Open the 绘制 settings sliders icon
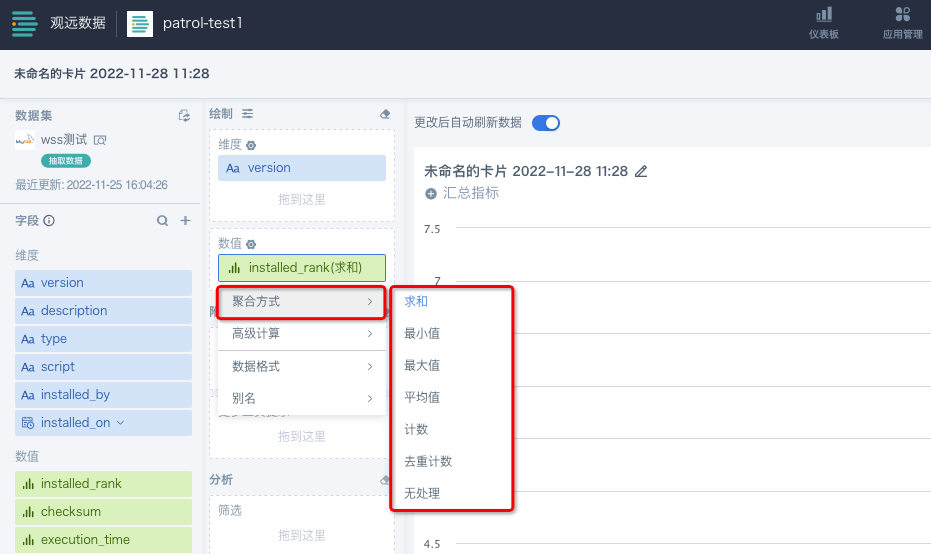This screenshot has height=554, width=931. pyautogui.click(x=247, y=114)
